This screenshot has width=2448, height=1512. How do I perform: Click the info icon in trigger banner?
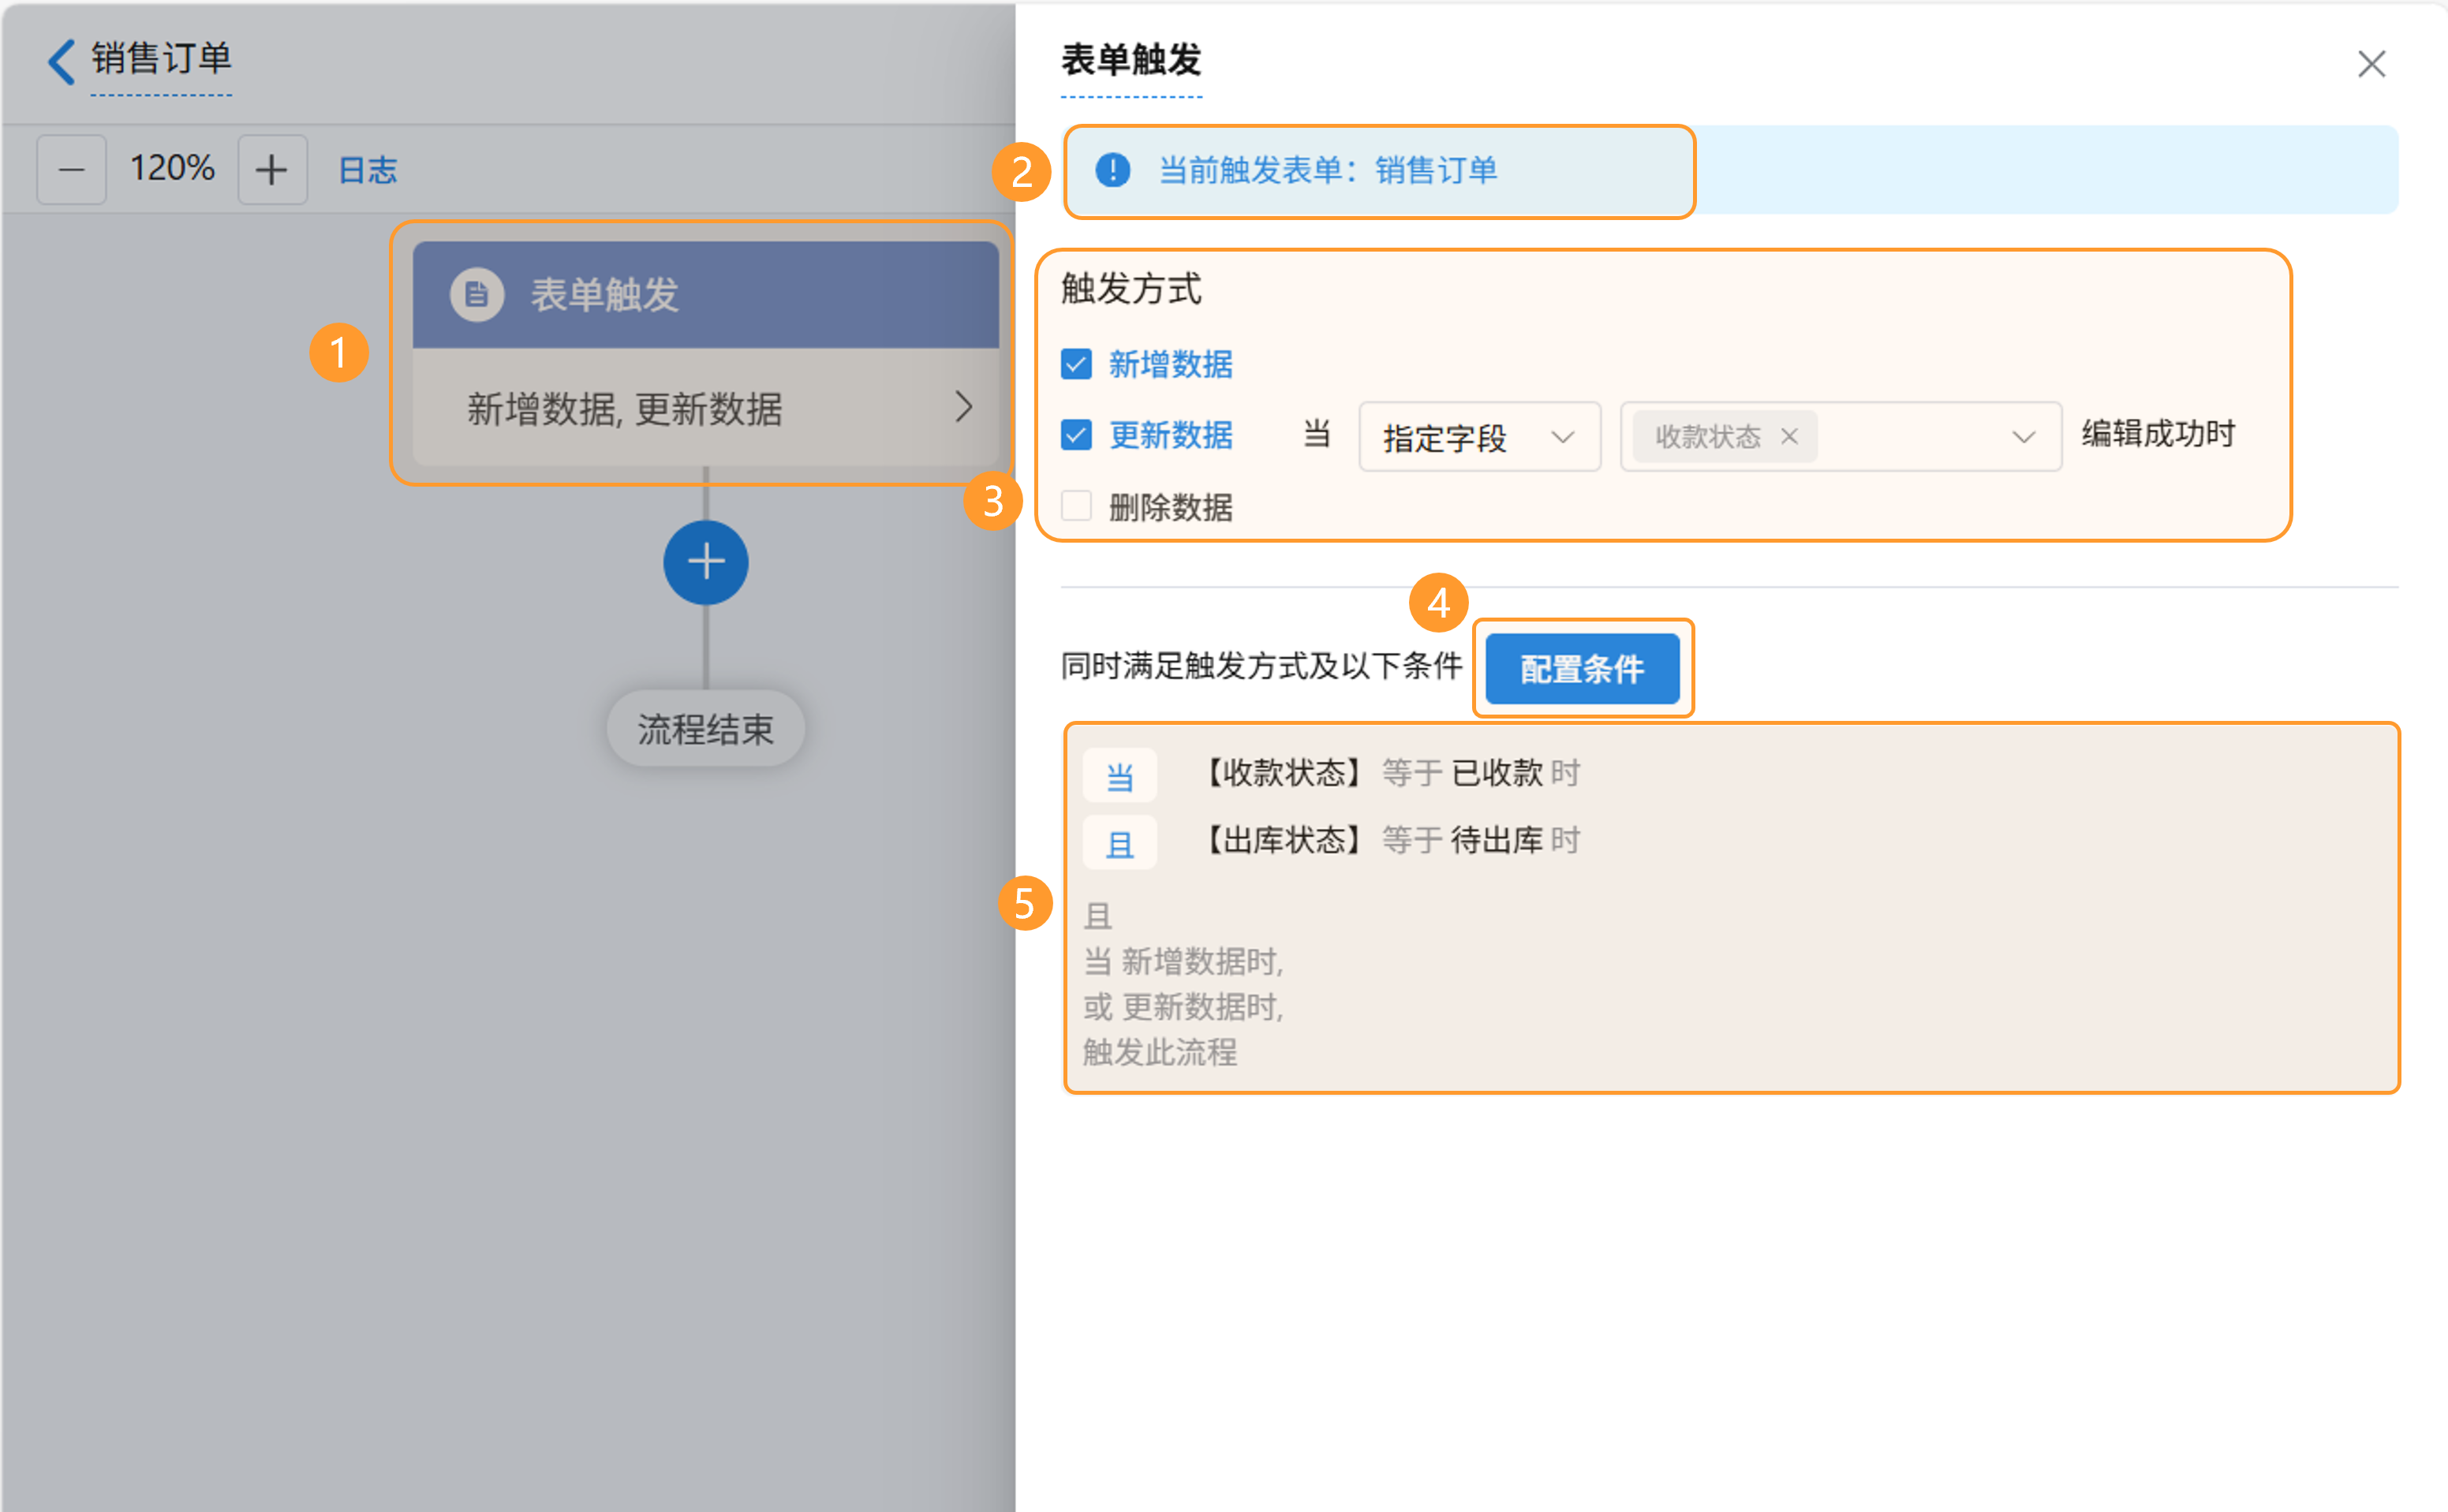point(1112,171)
